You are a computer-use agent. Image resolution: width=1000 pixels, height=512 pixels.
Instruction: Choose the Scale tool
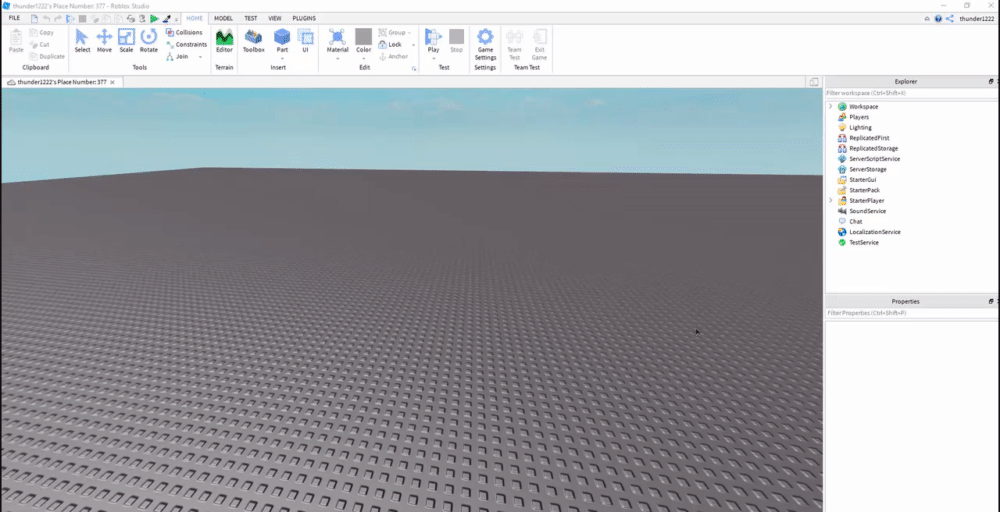tap(126, 40)
